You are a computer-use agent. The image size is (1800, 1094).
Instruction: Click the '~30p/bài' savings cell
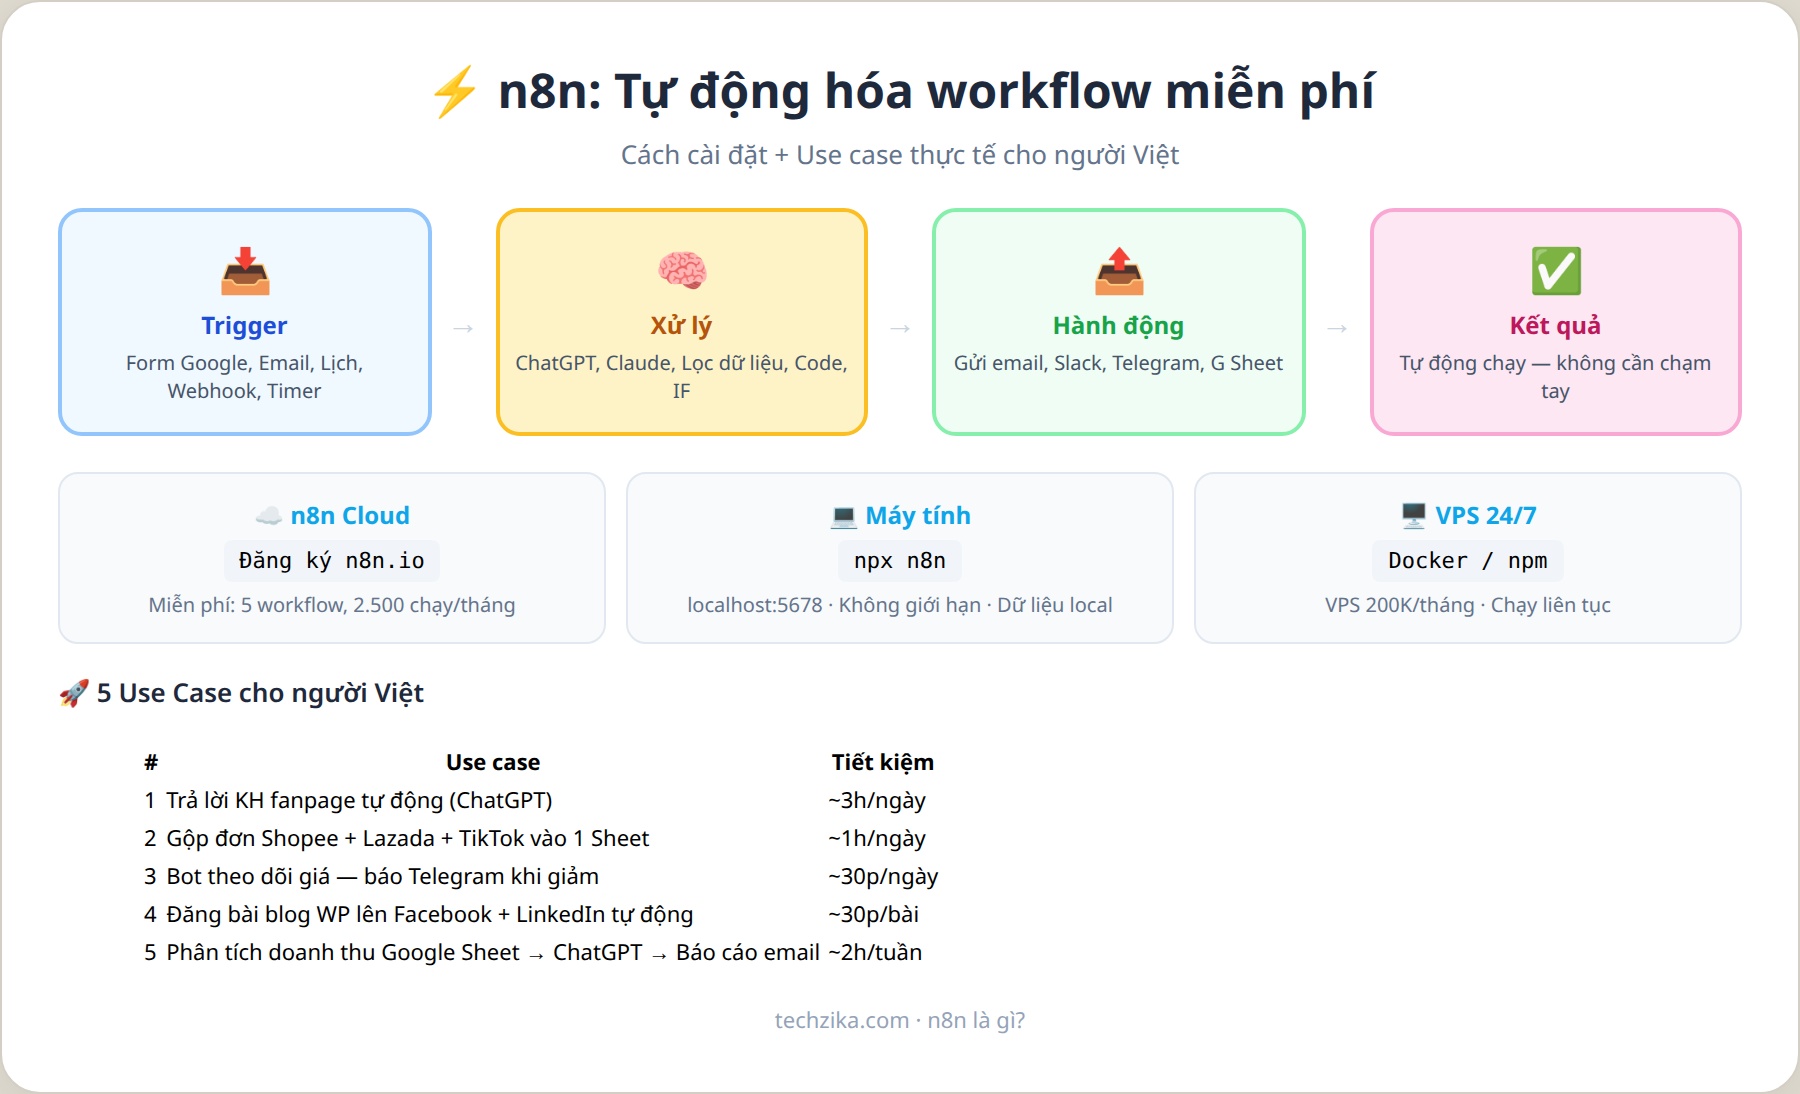coord(873,914)
